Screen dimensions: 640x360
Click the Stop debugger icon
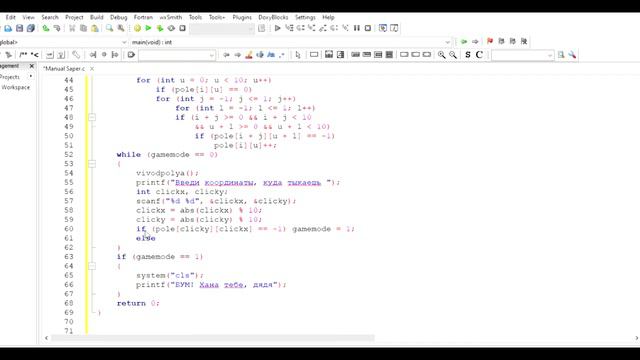tap(368, 28)
